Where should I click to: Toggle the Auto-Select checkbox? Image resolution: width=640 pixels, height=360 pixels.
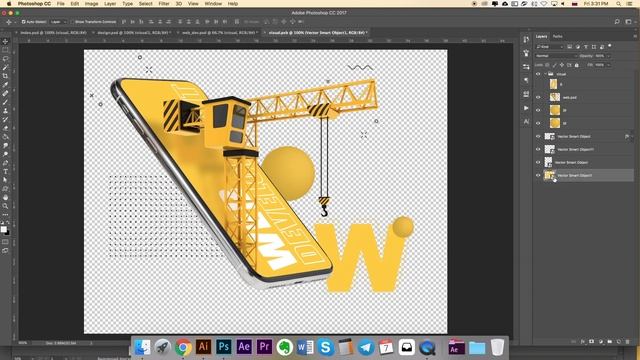pyautogui.click(x=23, y=22)
